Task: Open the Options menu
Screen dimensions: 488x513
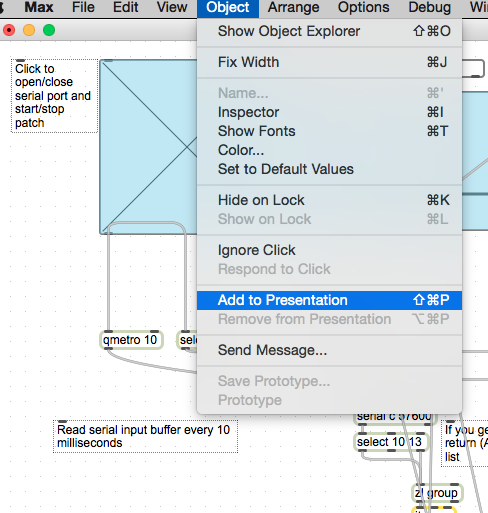Action: (363, 7)
